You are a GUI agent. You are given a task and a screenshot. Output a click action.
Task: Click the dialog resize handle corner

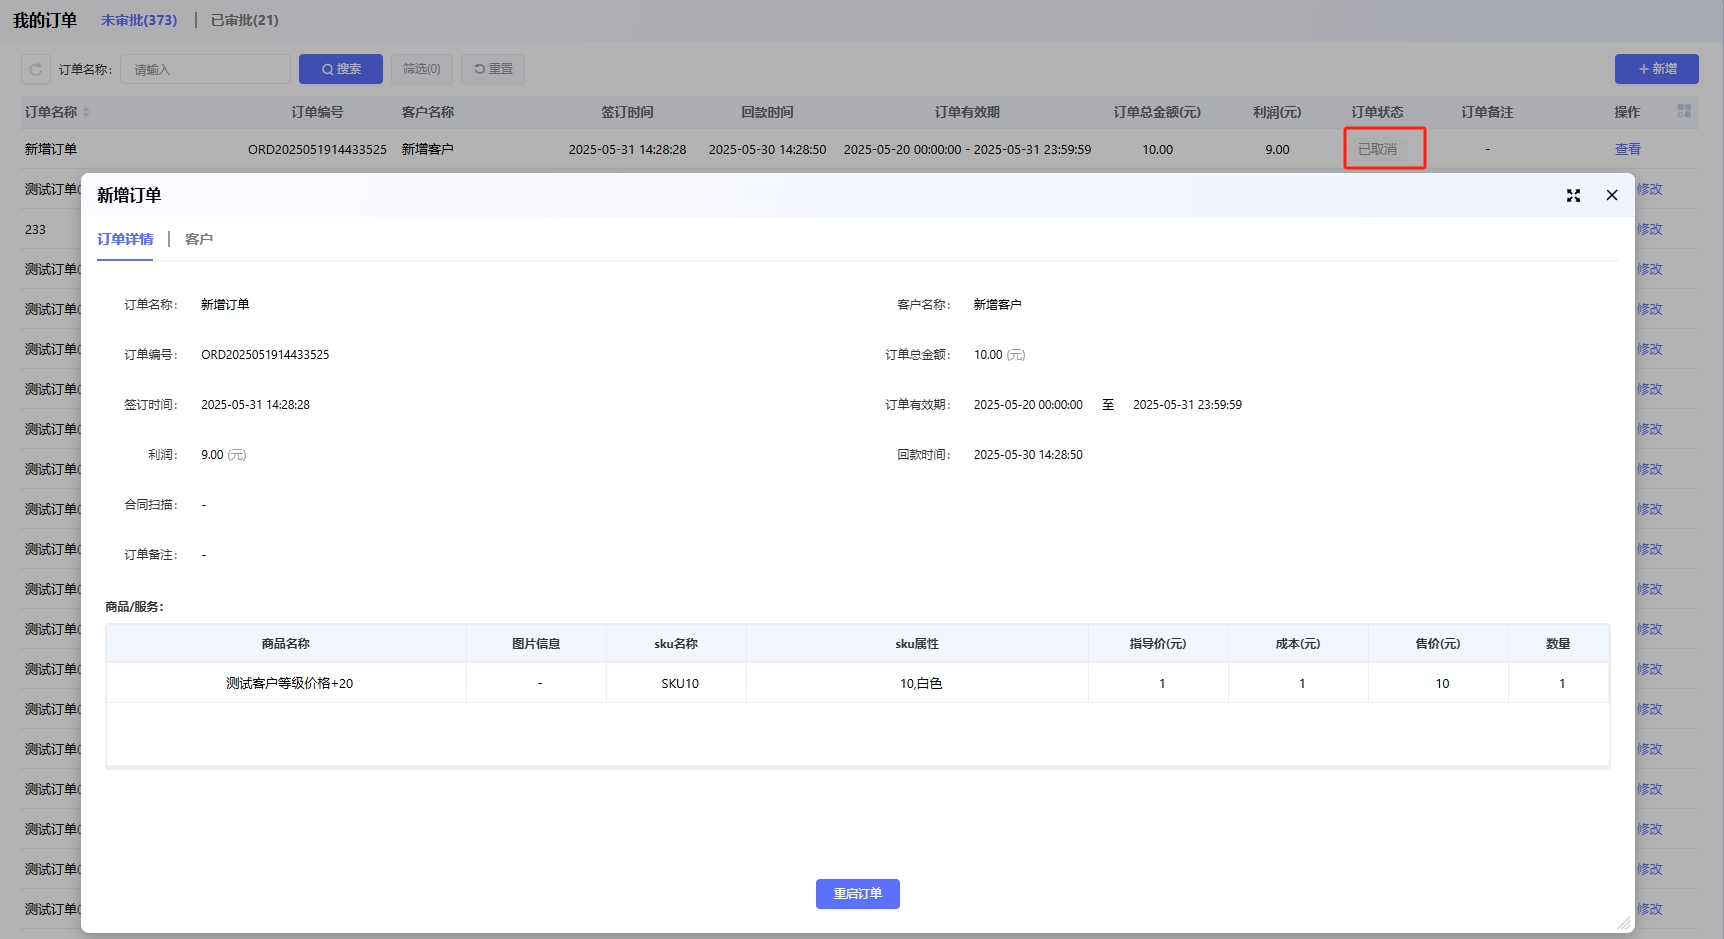pyautogui.click(x=1624, y=923)
